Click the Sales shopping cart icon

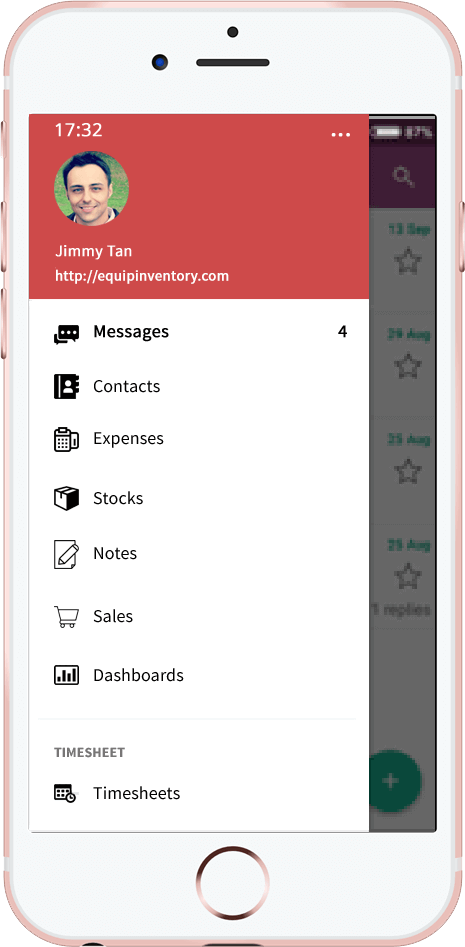click(66, 617)
